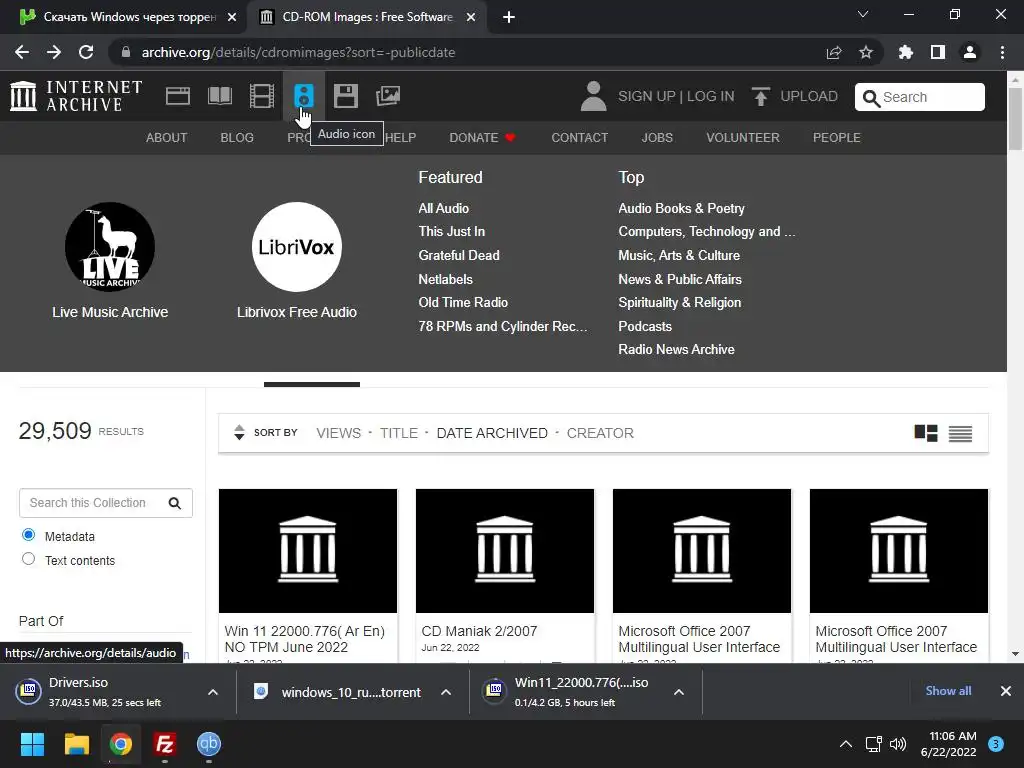Screen dimensions: 1024x768
Task: Reload the page
Action: [86, 52]
